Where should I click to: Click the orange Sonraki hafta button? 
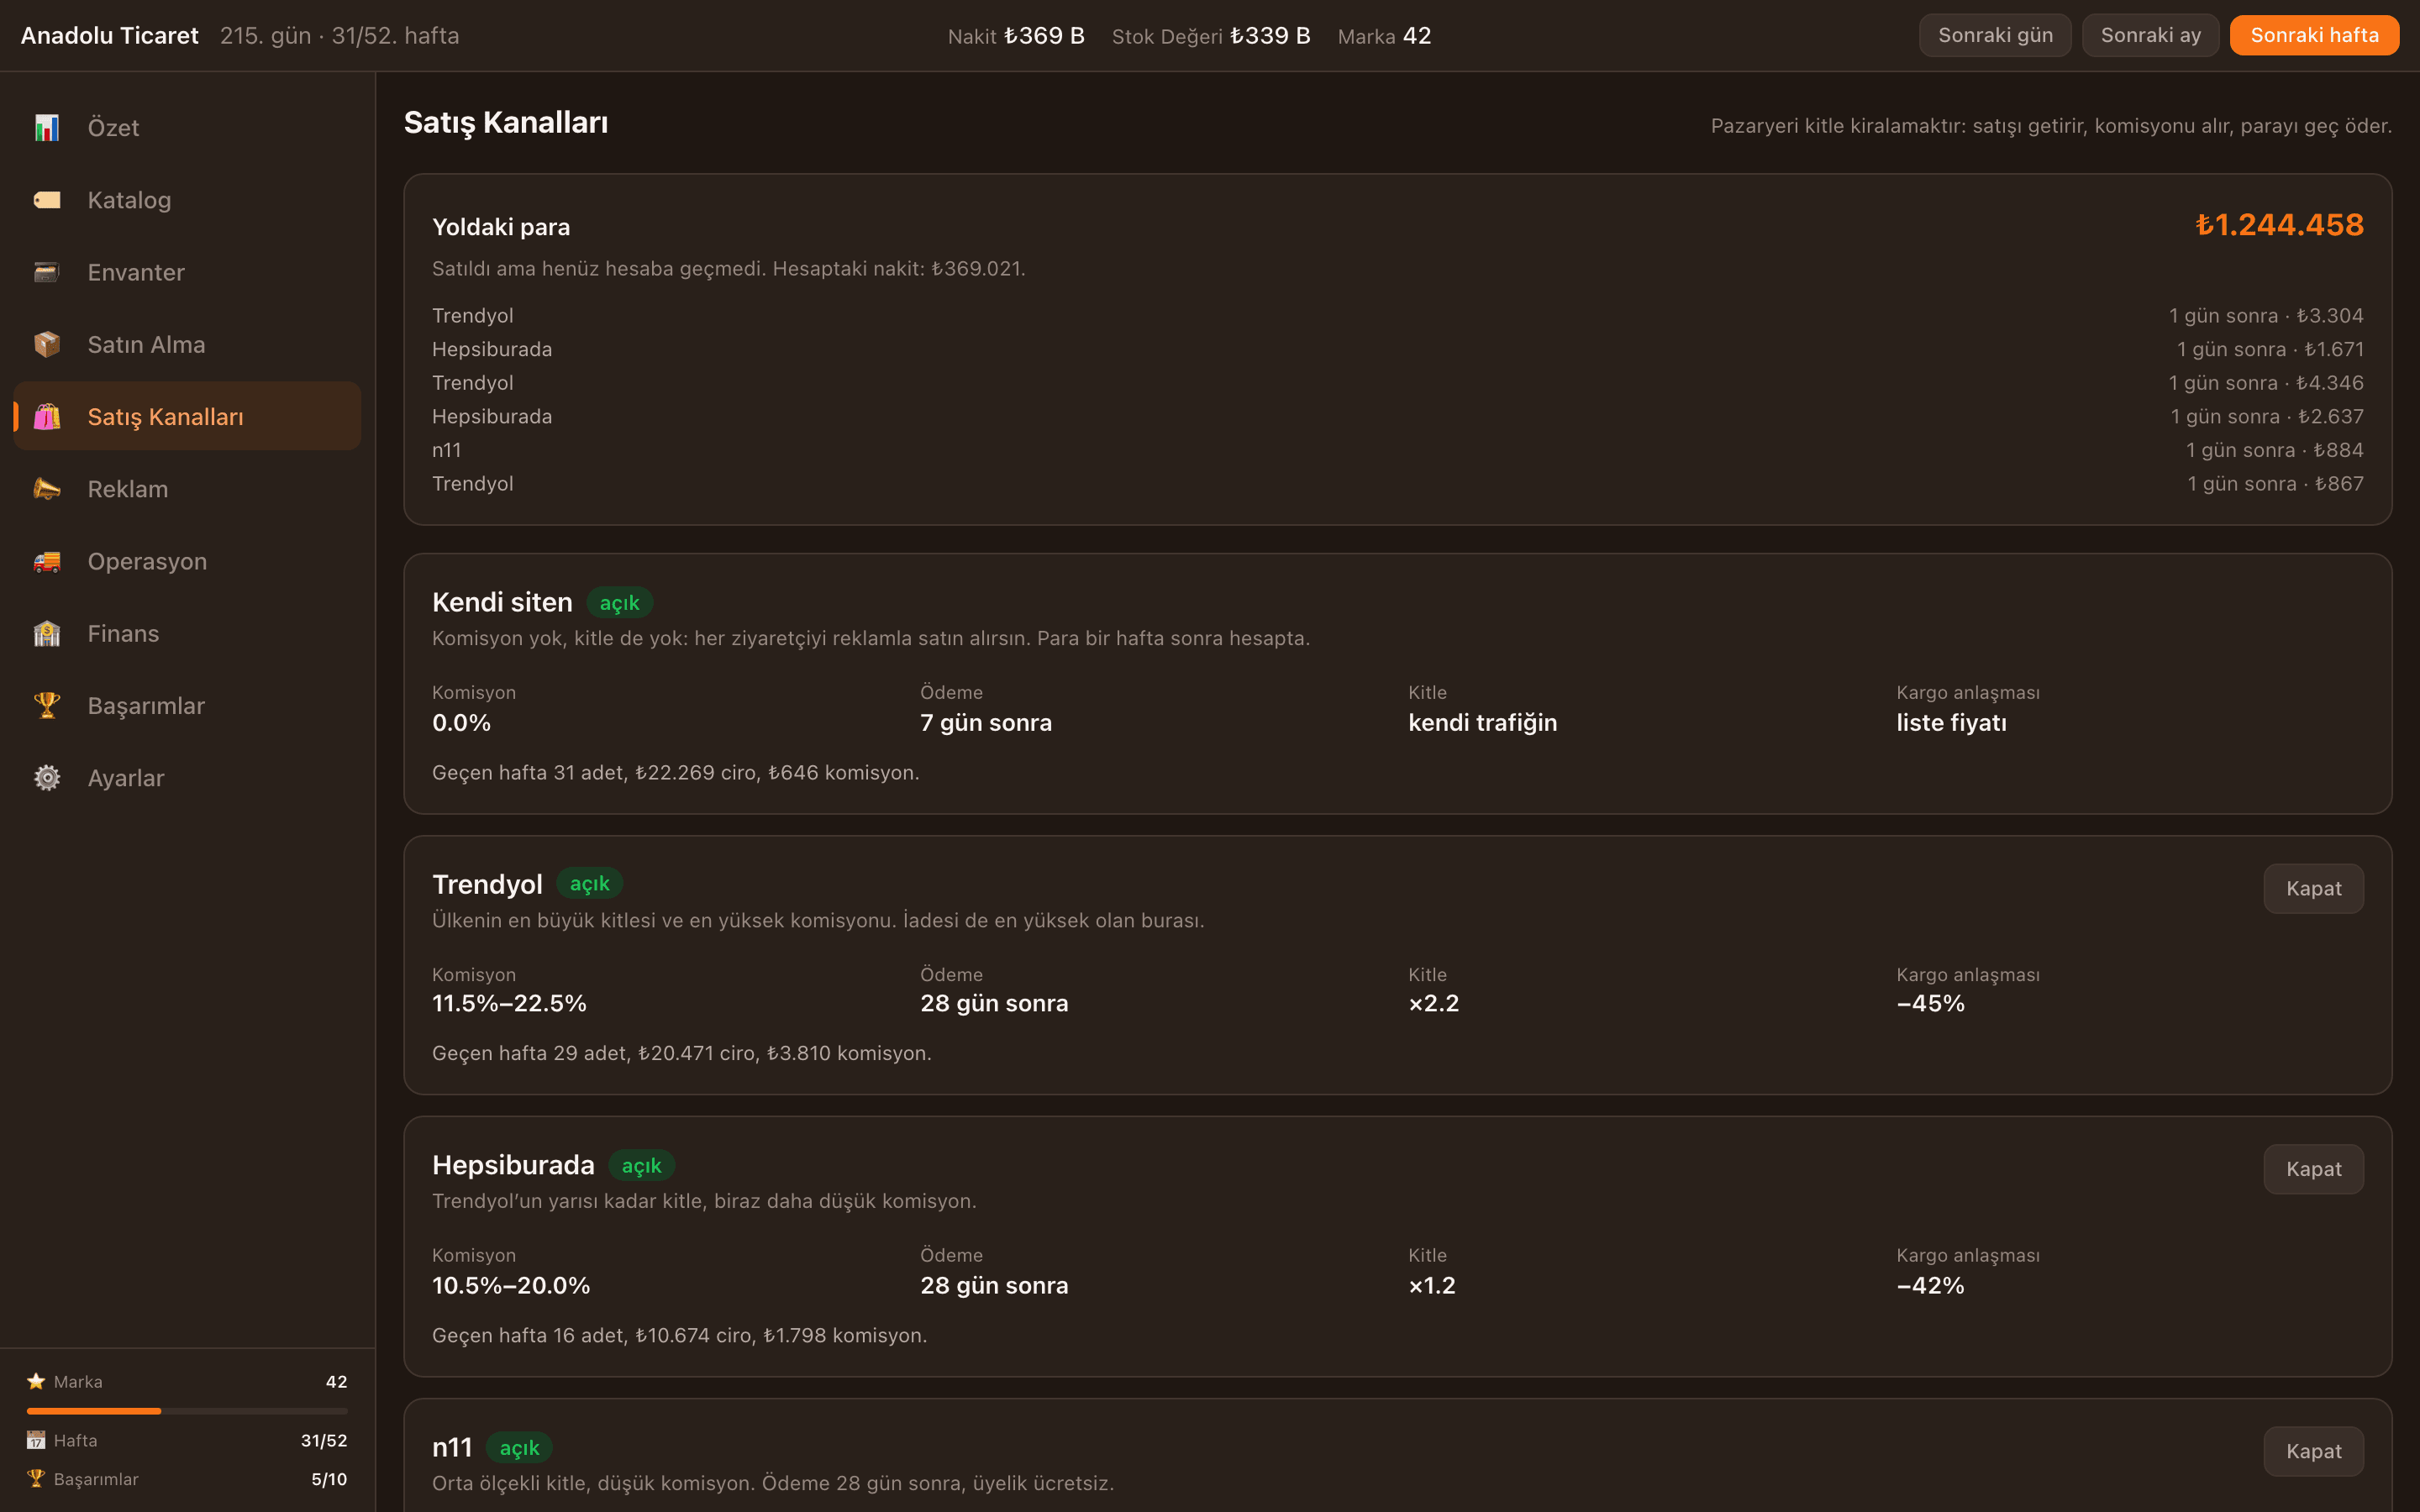[2314, 35]
